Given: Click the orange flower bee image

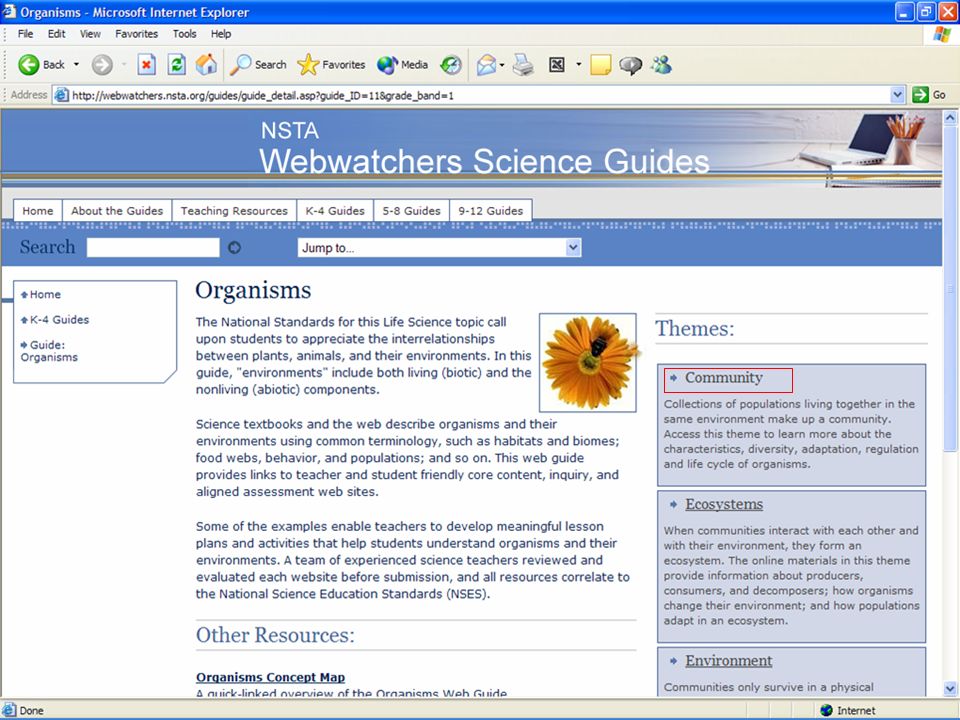Looking at the screenshot, I should click(x=588, y=362).
